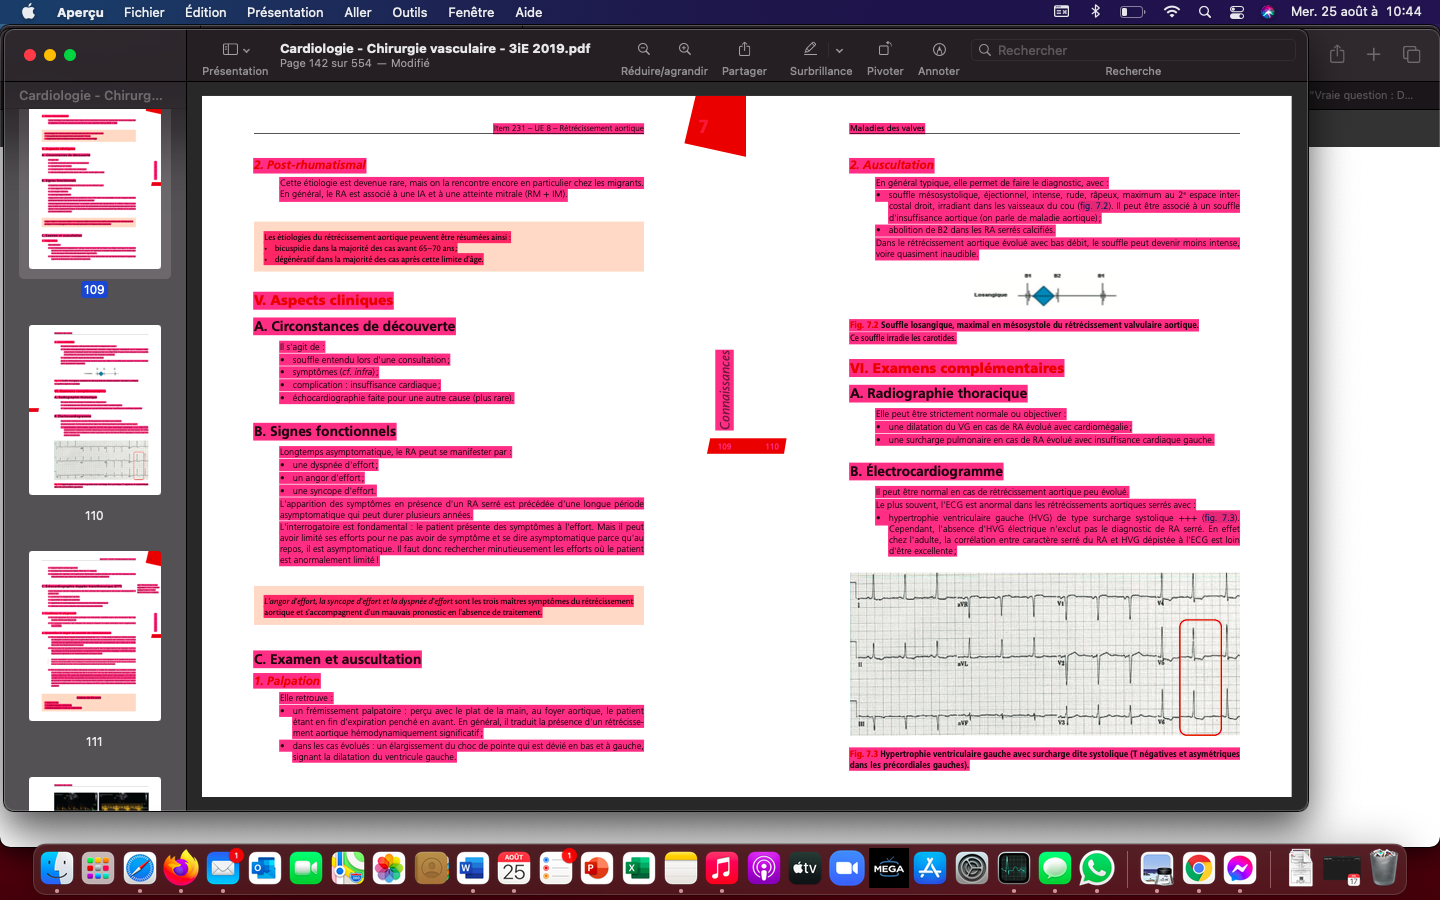The height and width of the screenshot is (900, 1440).
Task: Open WhatsApp from the Dock
Action: 1096,868
